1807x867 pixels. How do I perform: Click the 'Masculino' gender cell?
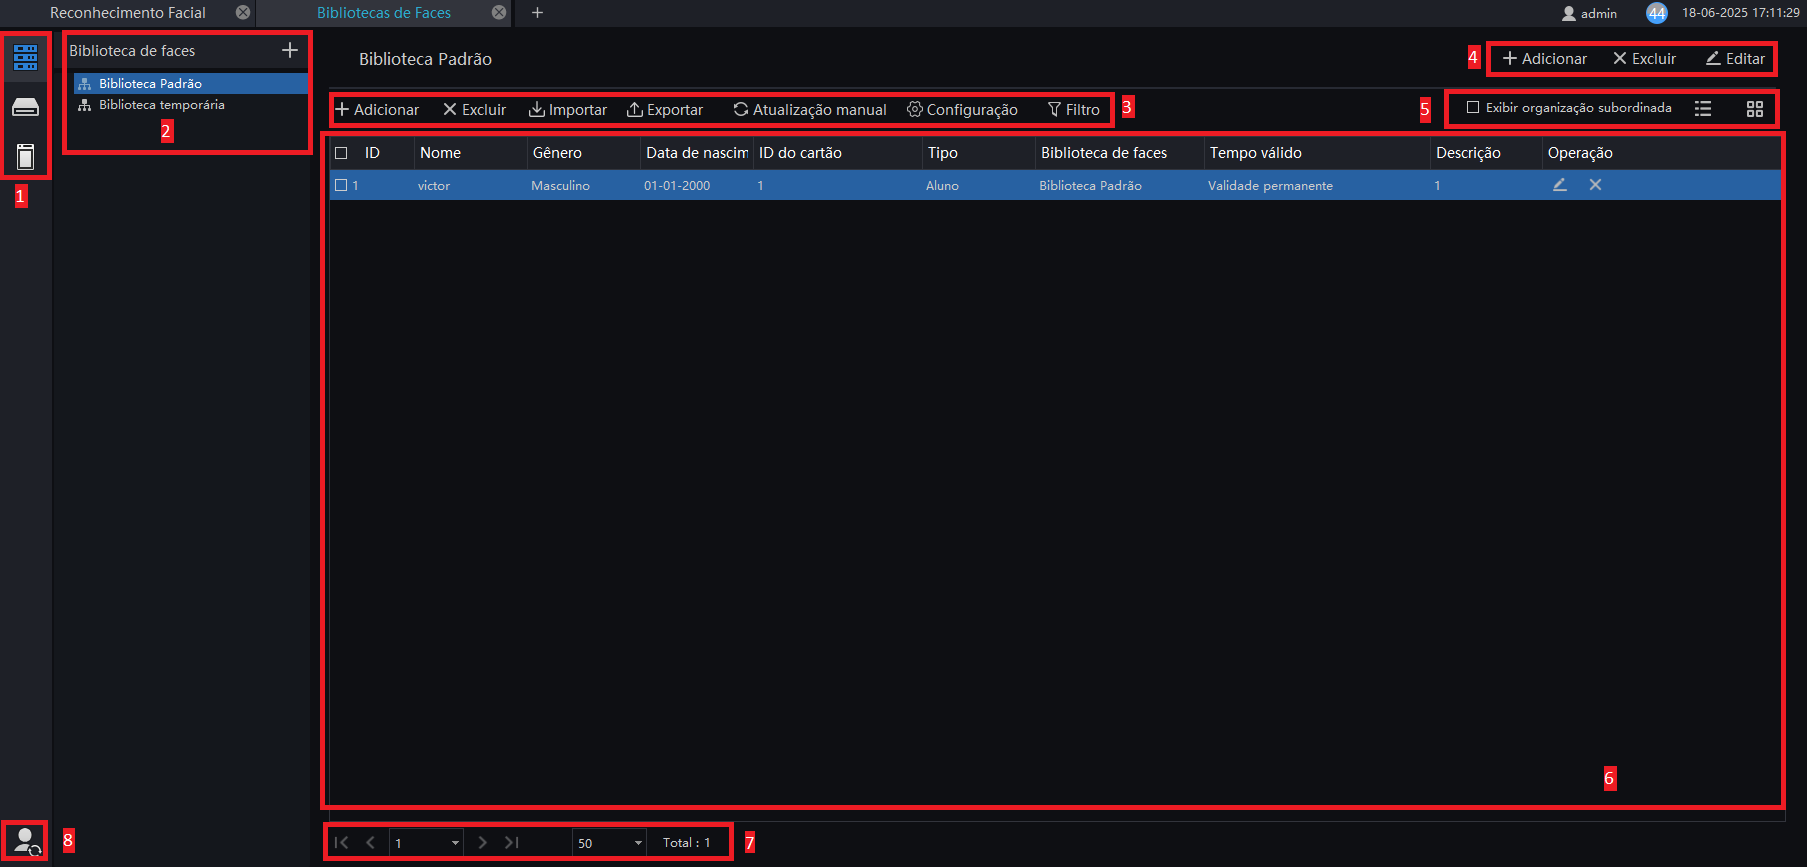click(560, 185)
